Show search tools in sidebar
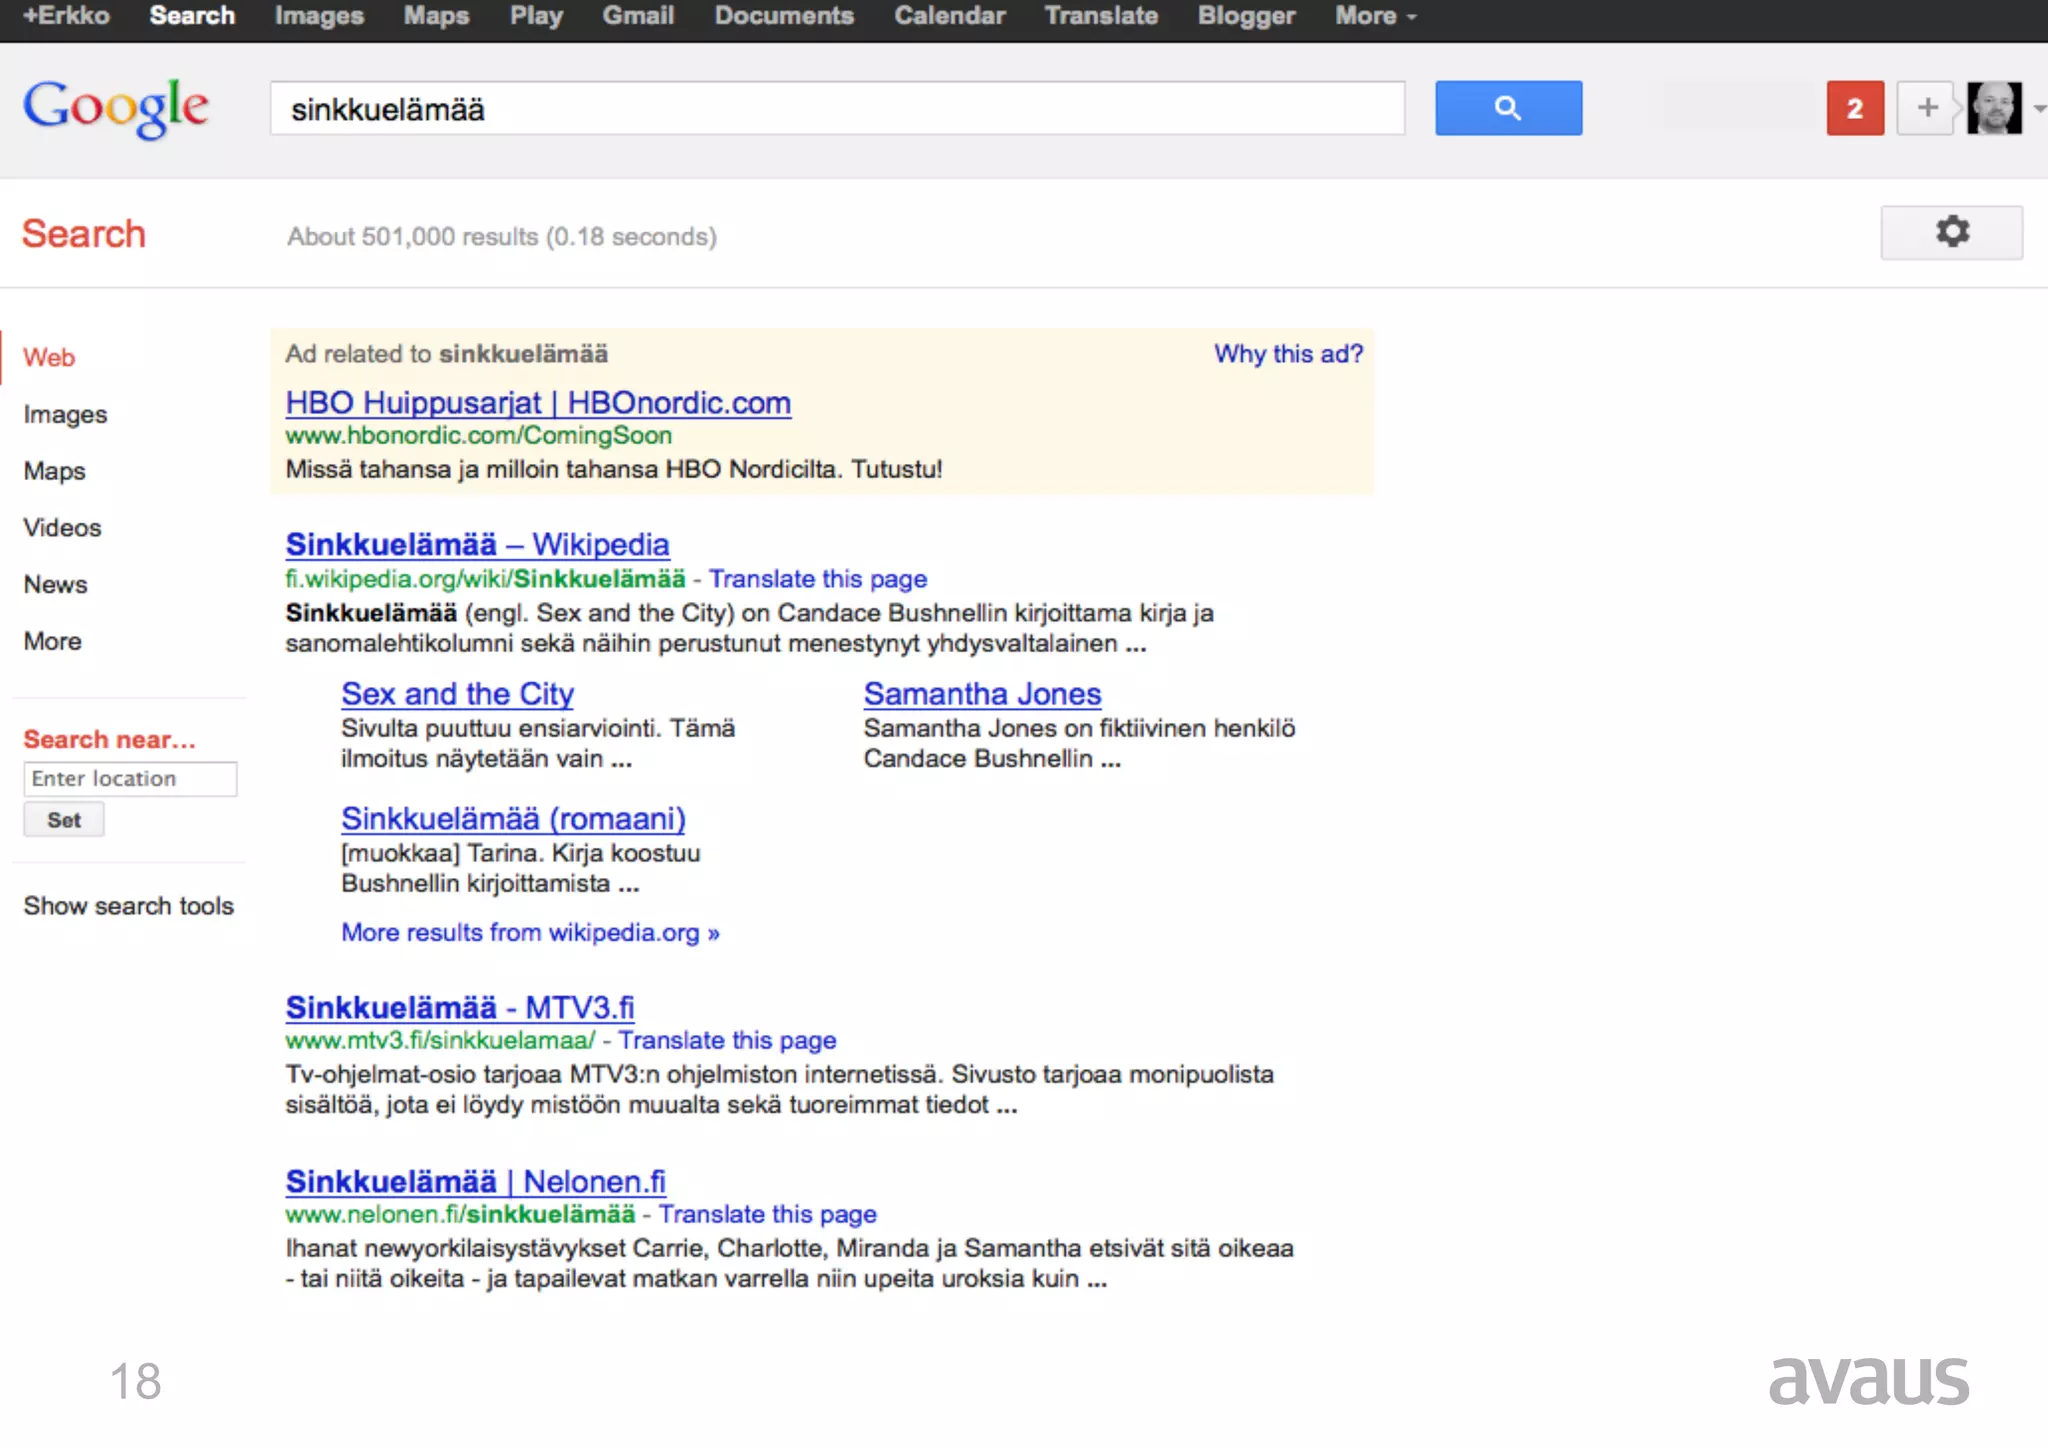2048x1448 pixels. point(128,905)
